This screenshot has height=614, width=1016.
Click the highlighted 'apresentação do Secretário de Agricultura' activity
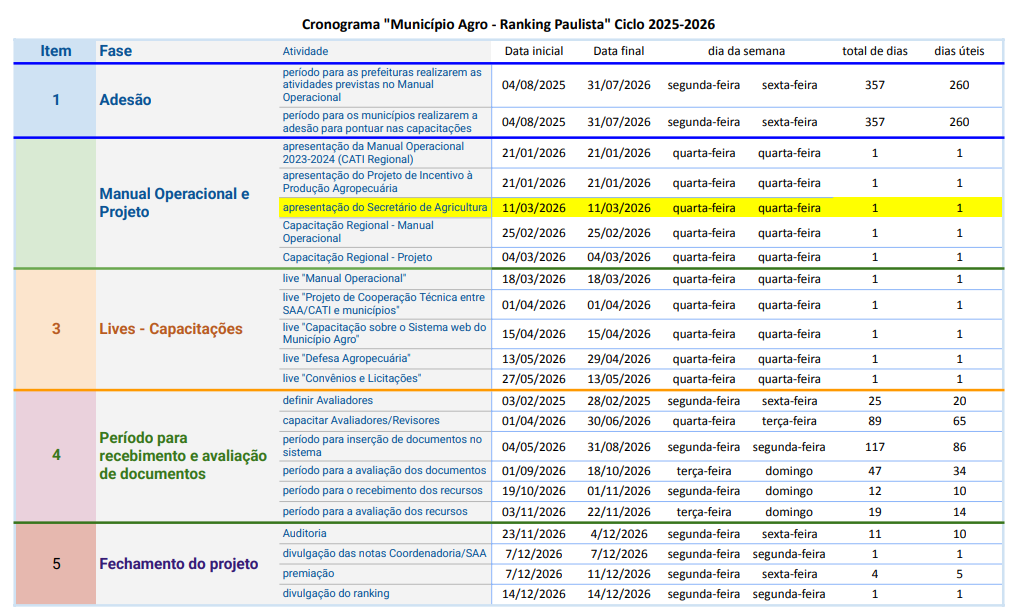(384, 208)
